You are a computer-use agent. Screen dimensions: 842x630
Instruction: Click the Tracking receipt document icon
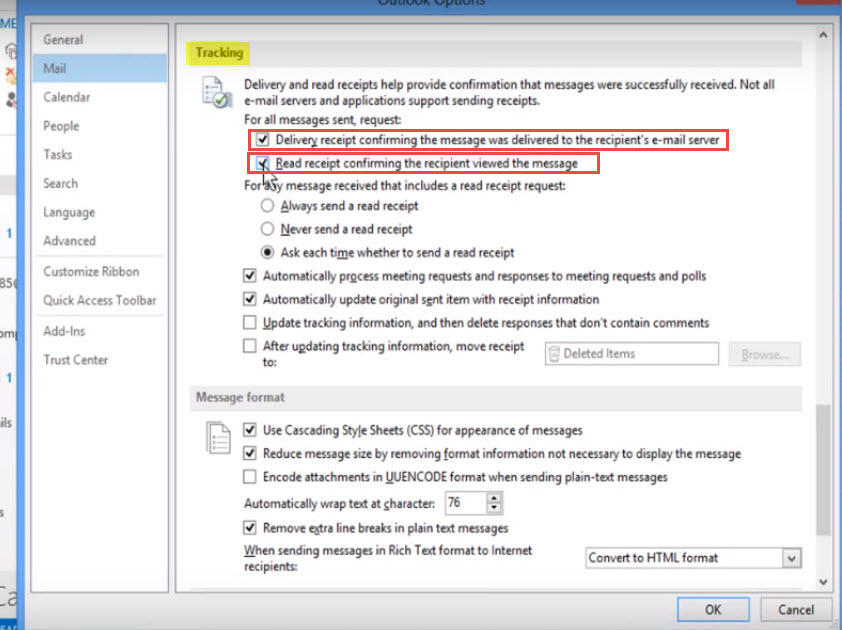click(x=217, y=92)
